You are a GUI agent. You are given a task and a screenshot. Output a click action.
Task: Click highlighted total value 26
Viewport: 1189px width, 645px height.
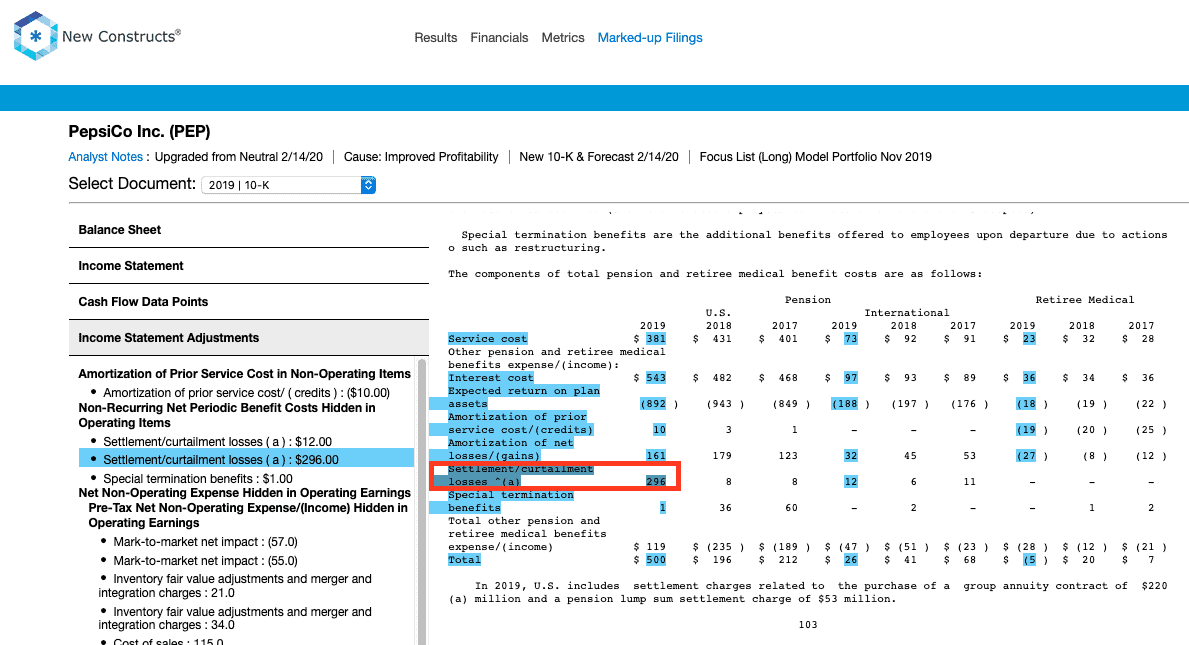851,560
